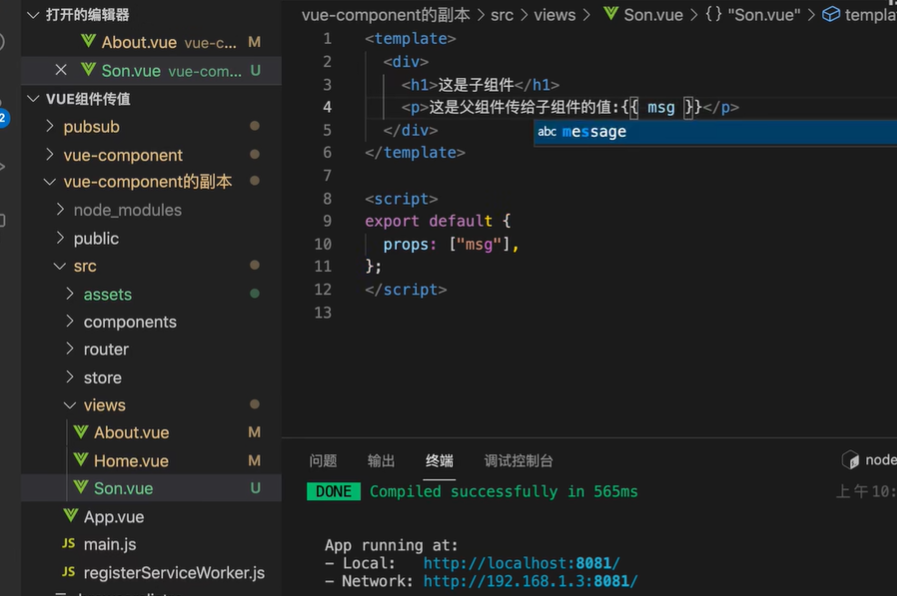
Task: Accept the message autocomplete suggestion
Action: coord(715,132)
